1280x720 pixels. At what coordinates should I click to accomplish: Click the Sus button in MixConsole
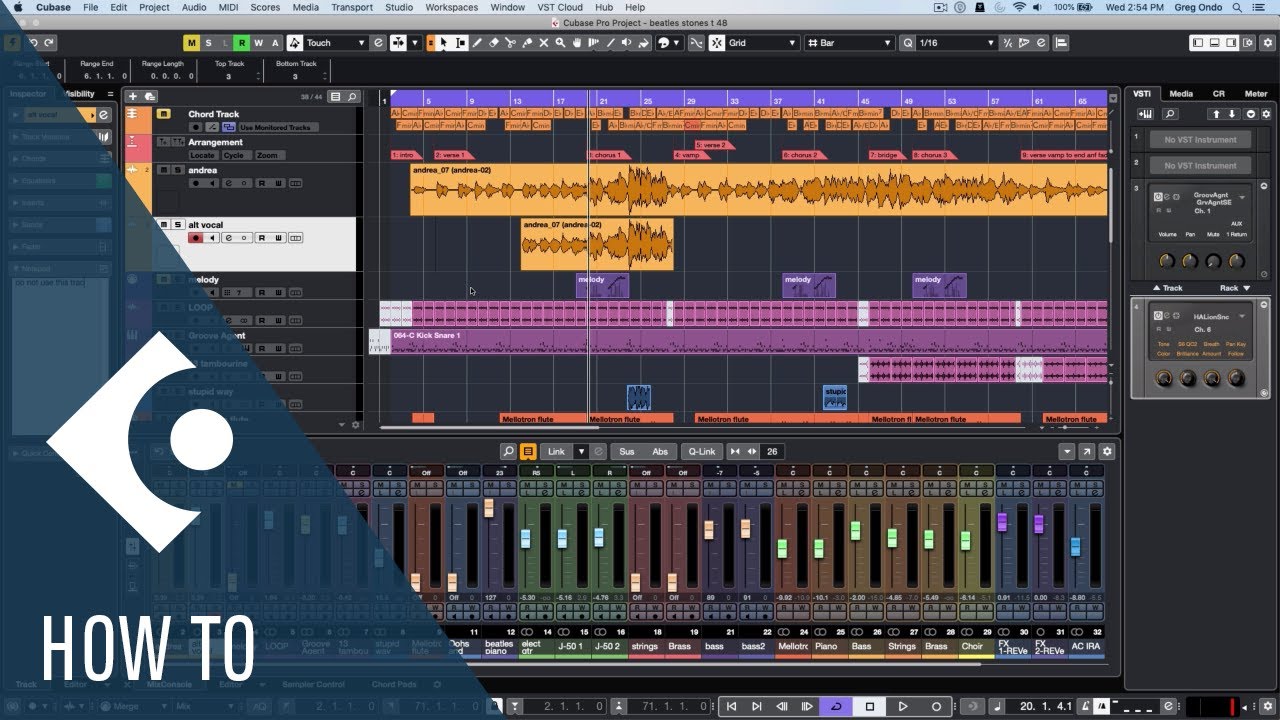coord(626,452)
